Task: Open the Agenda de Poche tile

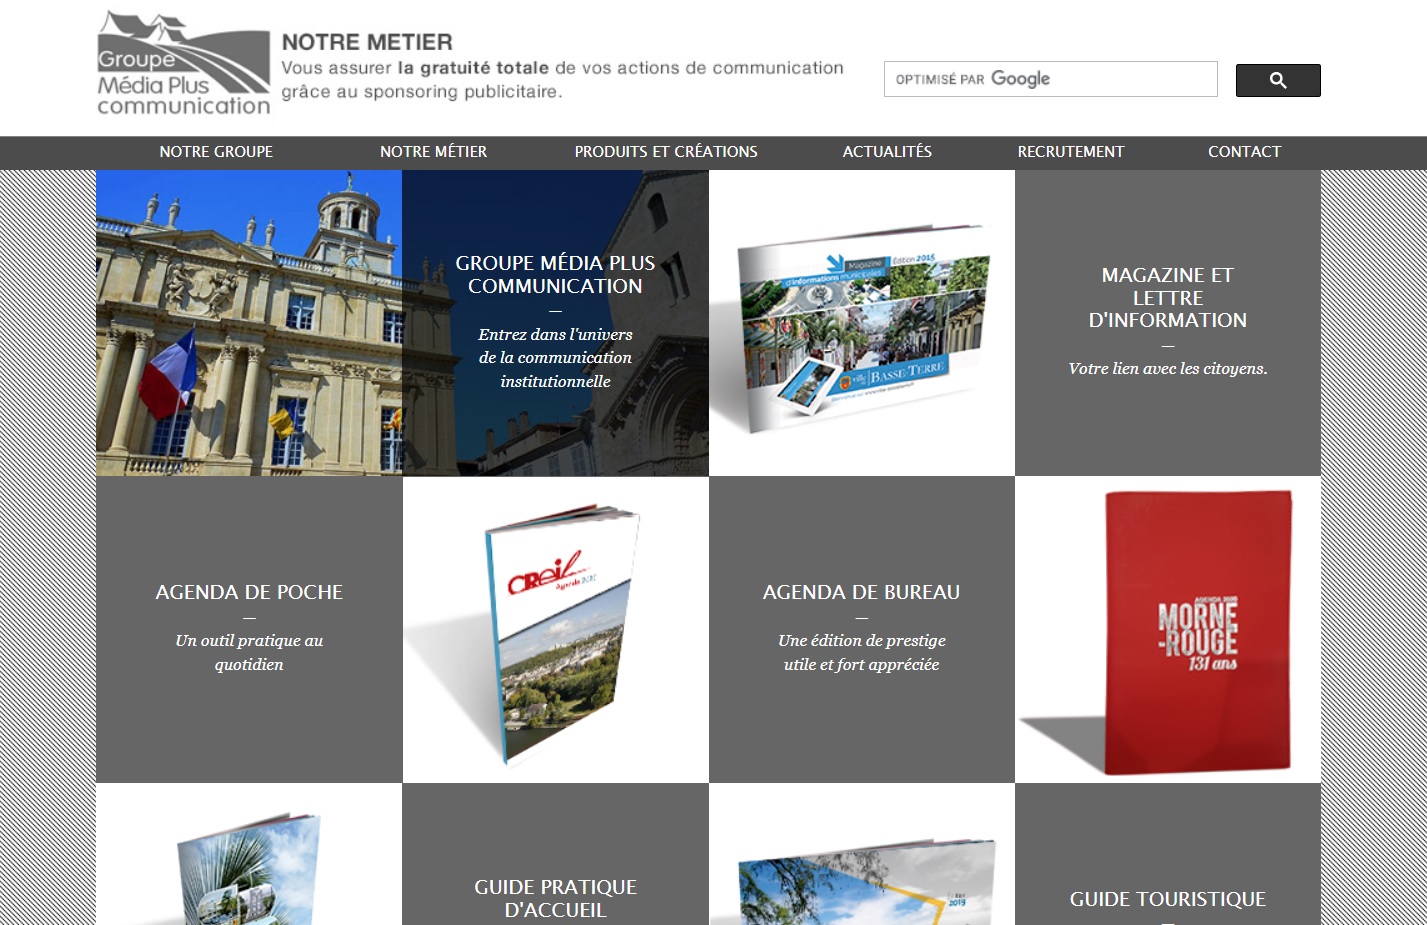Action: coord(249,629)
